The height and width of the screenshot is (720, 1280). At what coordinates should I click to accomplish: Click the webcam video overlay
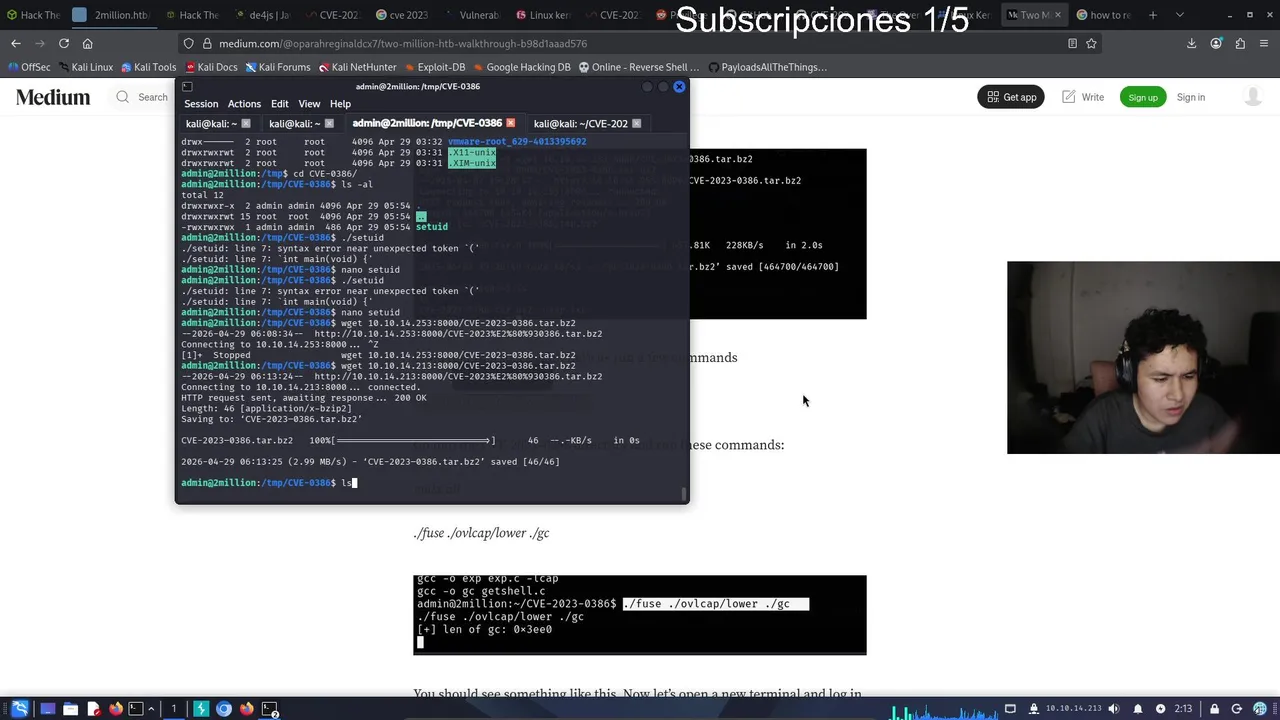(x=1143, y=357)
